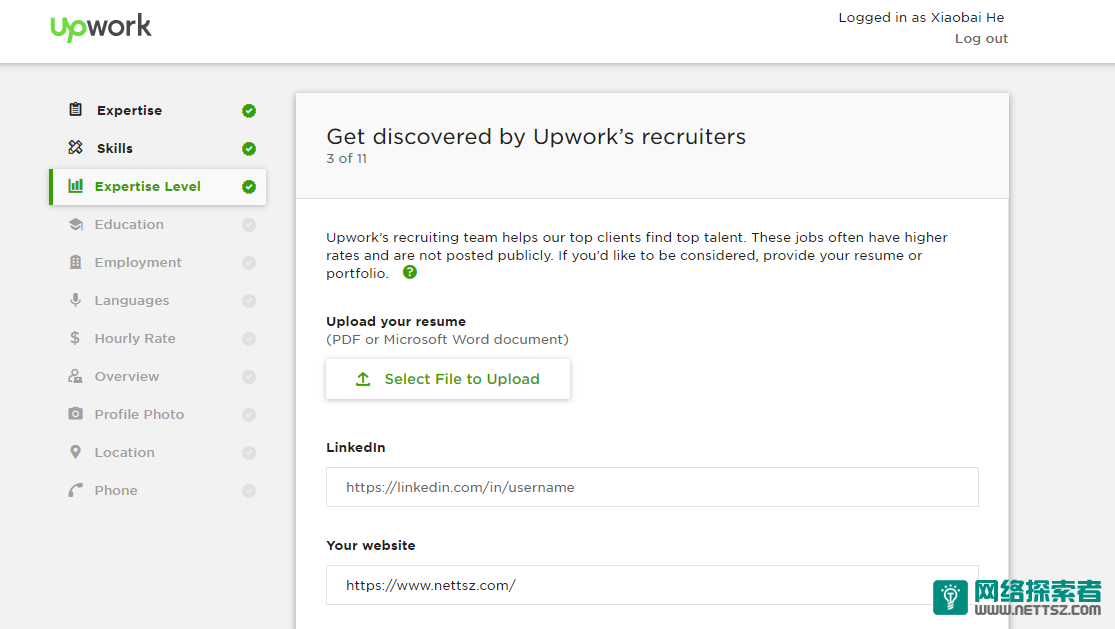Click the Overview person icon
The width and height of the screenshot is (1115, 629).
[x=75, y=376]
